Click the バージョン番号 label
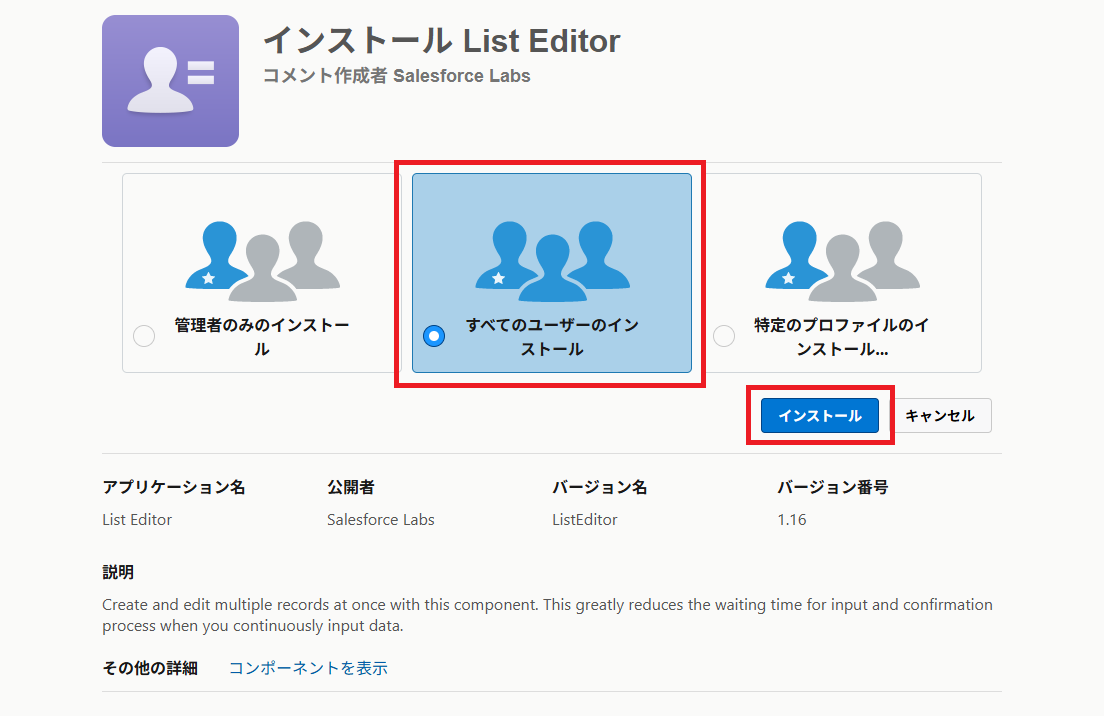1104x716 pixels. point(833,487)
